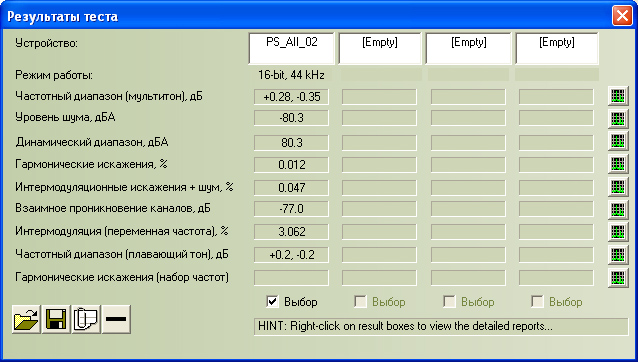Screen dimensions: 638x362
Task: Close the Результаты теста window
Action: pos(622,16)
